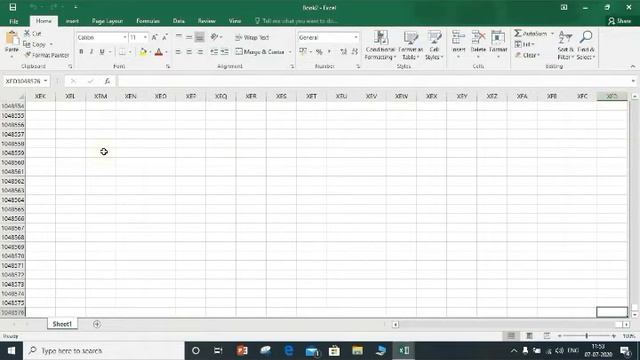Toggle Bold formatting
Screen dimensions: 640x360
[x=81, y=52]
